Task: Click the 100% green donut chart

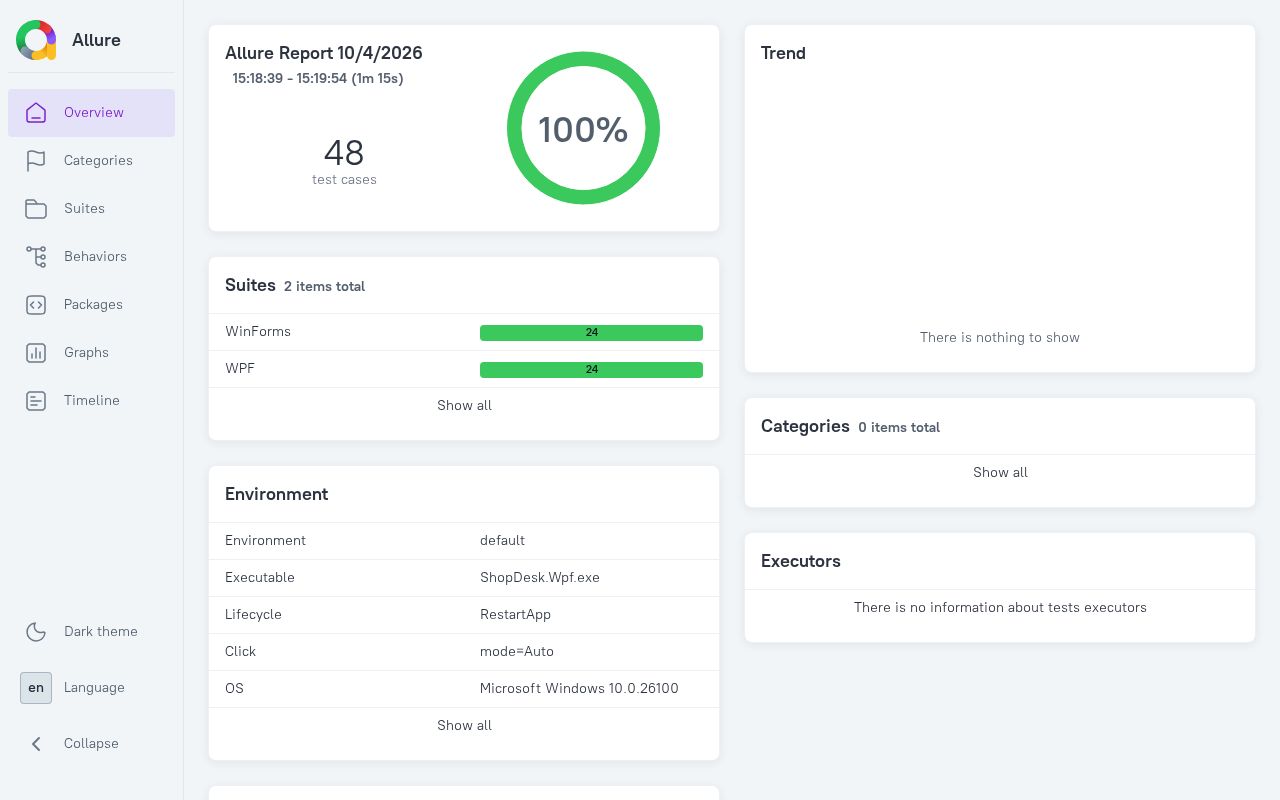Action: pyautogui.click(x=583, y=128)
